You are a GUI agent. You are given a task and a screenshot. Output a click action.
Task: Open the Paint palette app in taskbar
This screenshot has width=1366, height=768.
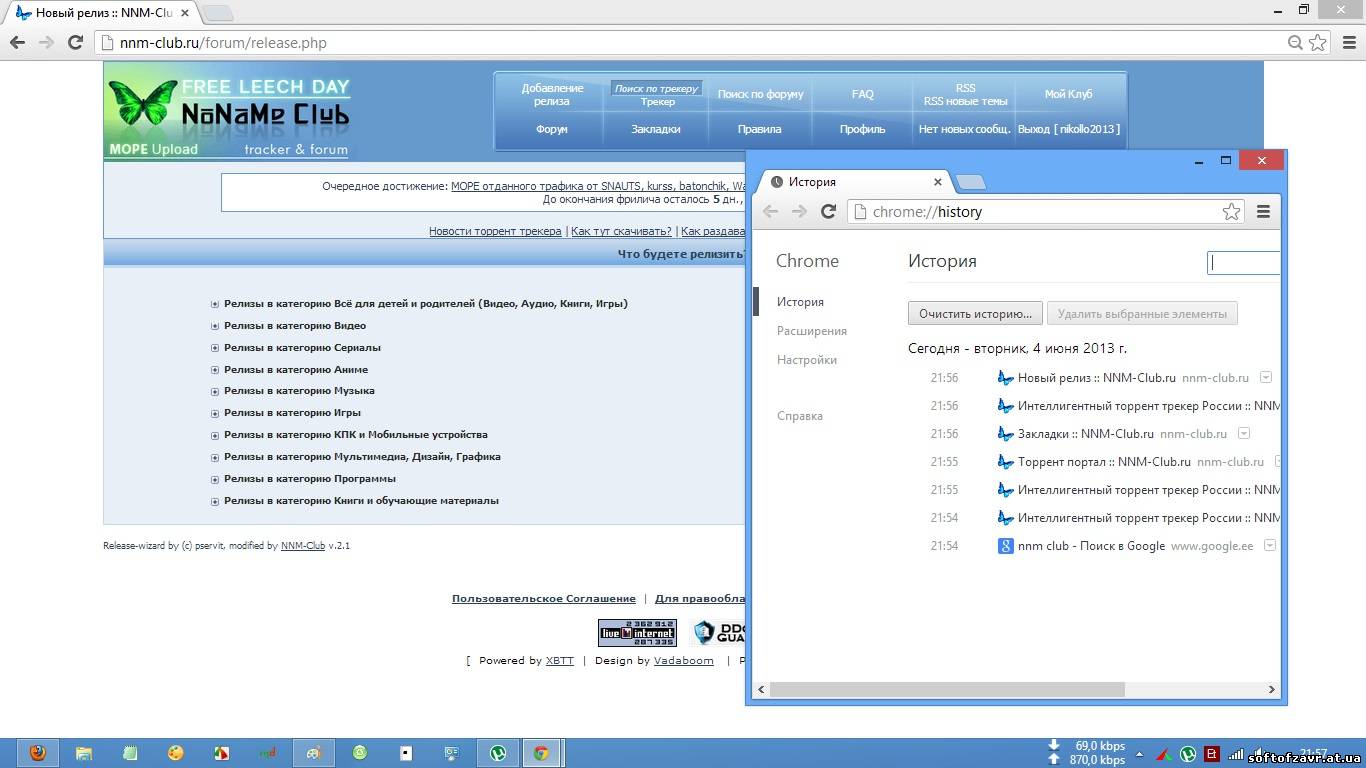(176, 753)
